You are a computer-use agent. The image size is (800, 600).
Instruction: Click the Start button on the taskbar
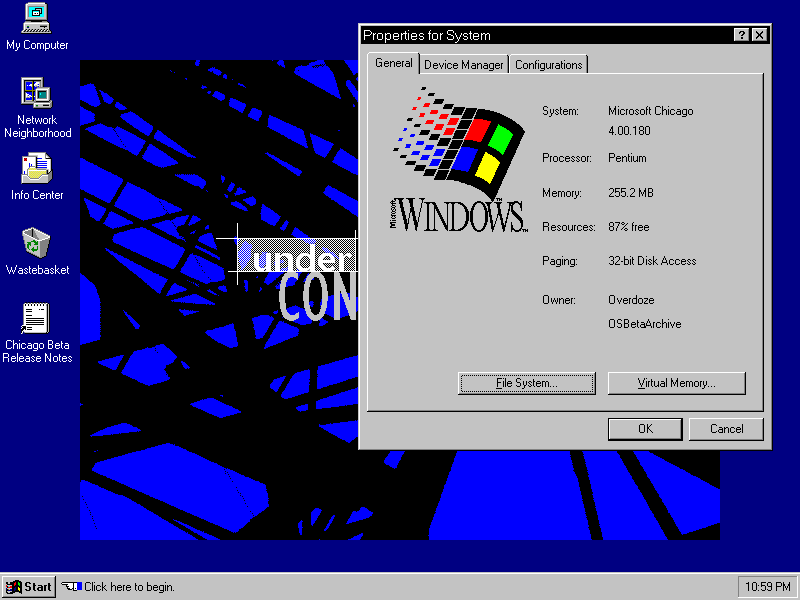(29, 587)
